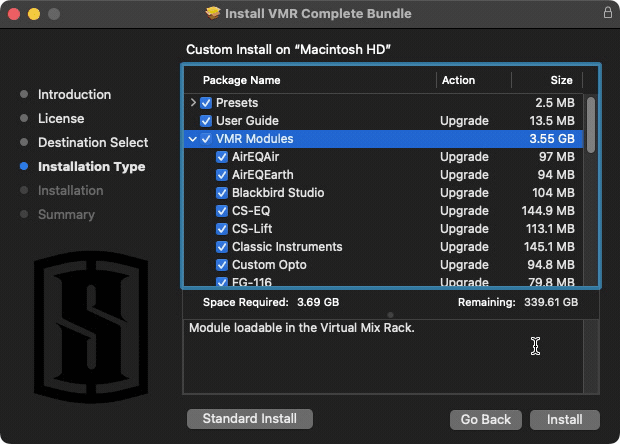This screenshot has height=444, width=620.
Task: Toggle the Presets checkbox
Action: coord(206,103)
